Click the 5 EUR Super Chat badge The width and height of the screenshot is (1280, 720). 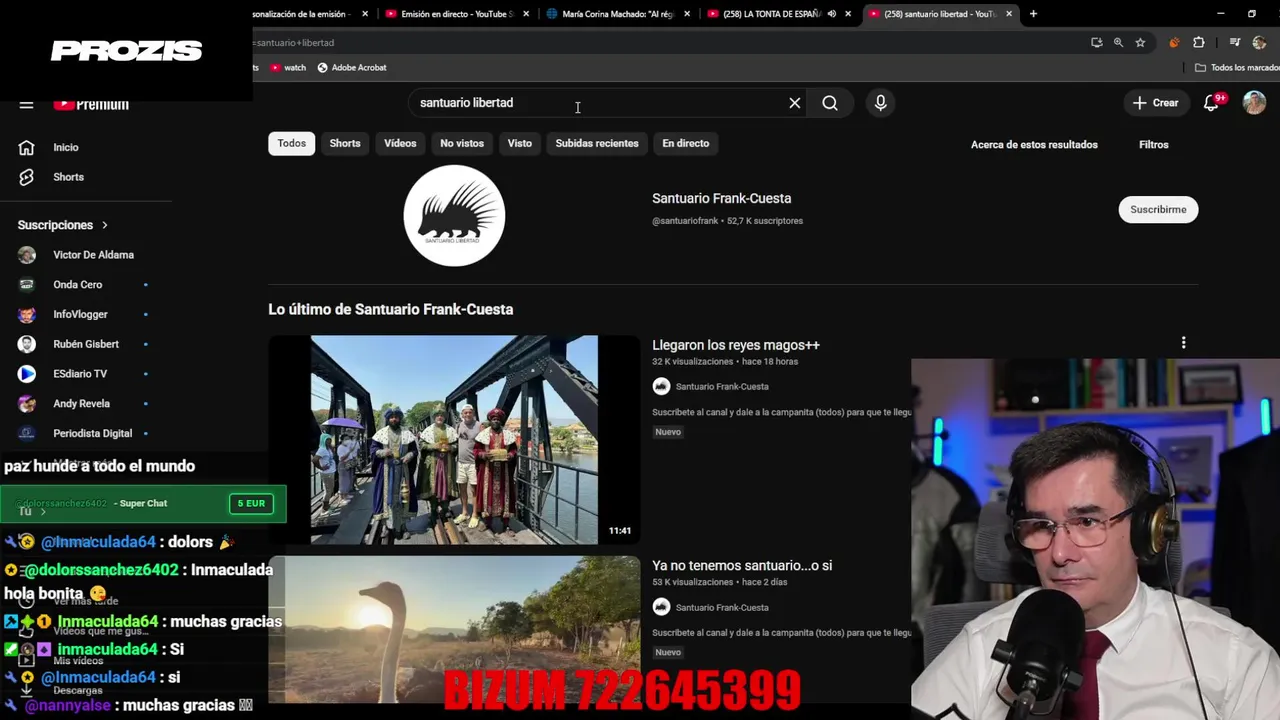(x=251, y=504)
